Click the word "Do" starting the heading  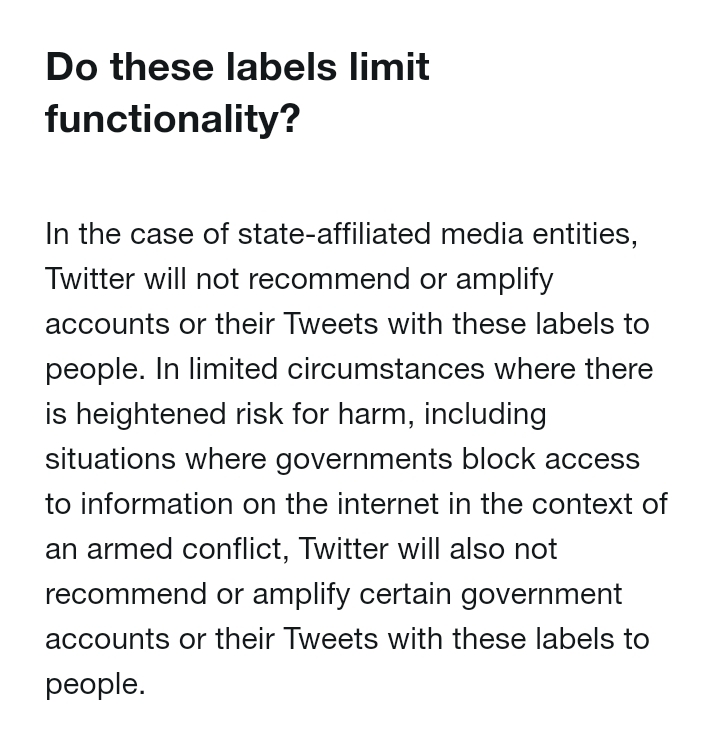click(71, 67)
